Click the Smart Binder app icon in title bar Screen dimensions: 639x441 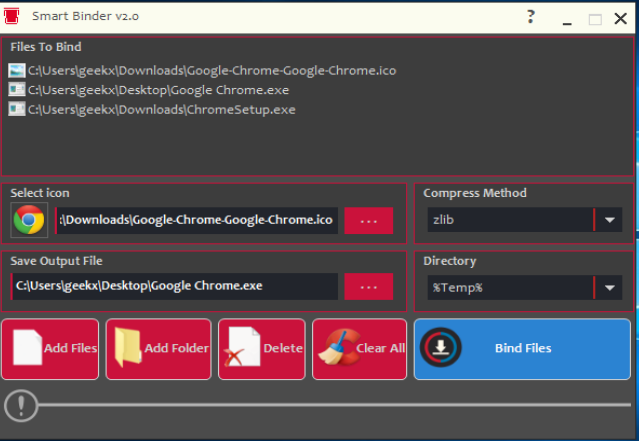click(x=11, y=16)
